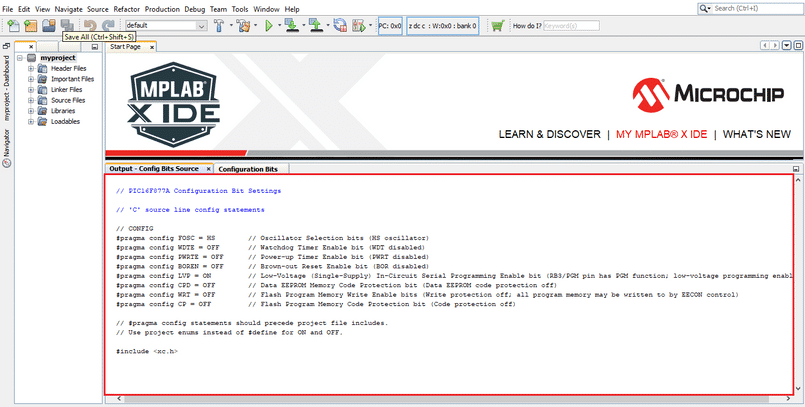Viewport: 805px width, 407px height.
Task: Expand the Loadables node
Action: (x=31, y=122)
